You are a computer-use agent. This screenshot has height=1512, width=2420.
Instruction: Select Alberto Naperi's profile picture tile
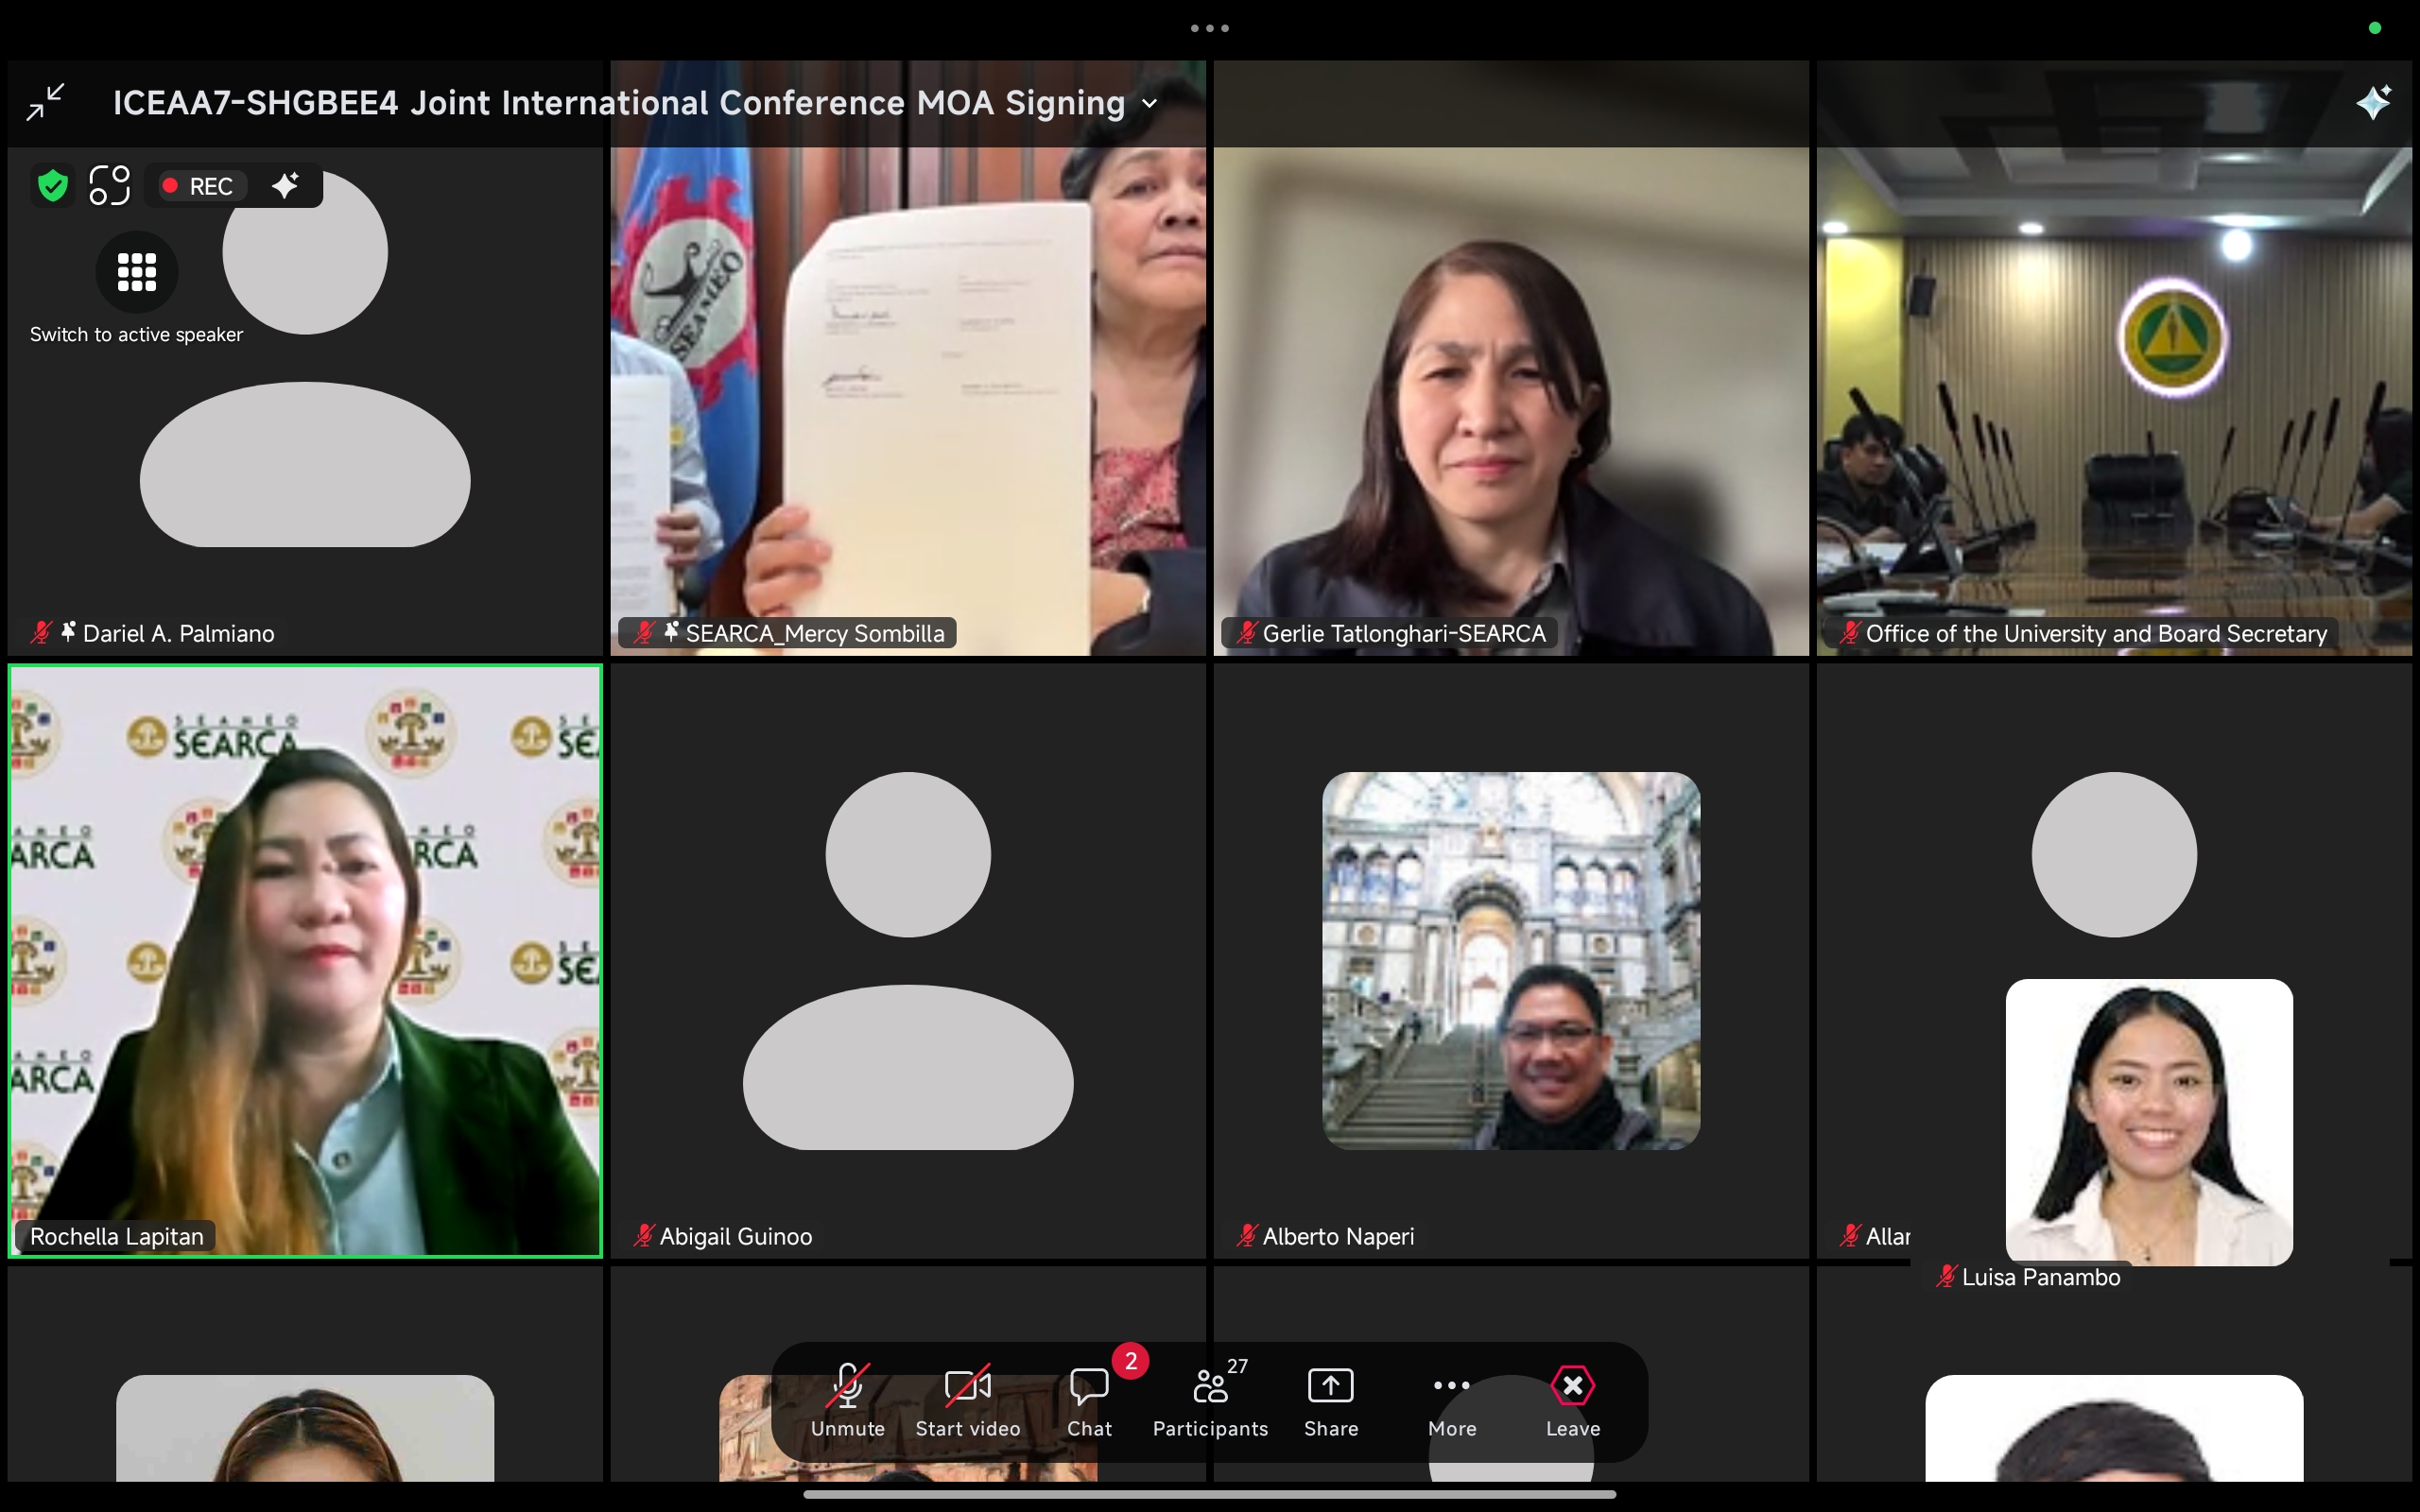pos(1511,960)
